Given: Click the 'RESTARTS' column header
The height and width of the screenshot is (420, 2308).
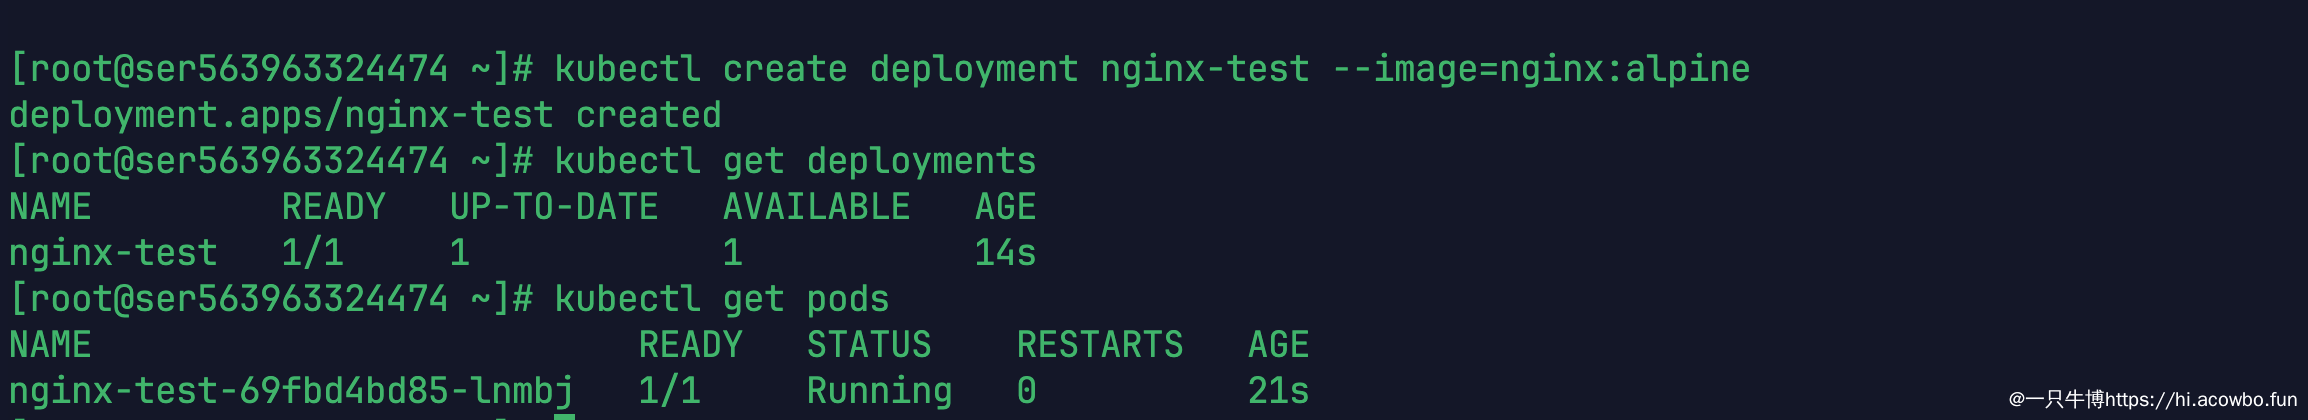Looking at the screenshot, I should pos(1100,345).
